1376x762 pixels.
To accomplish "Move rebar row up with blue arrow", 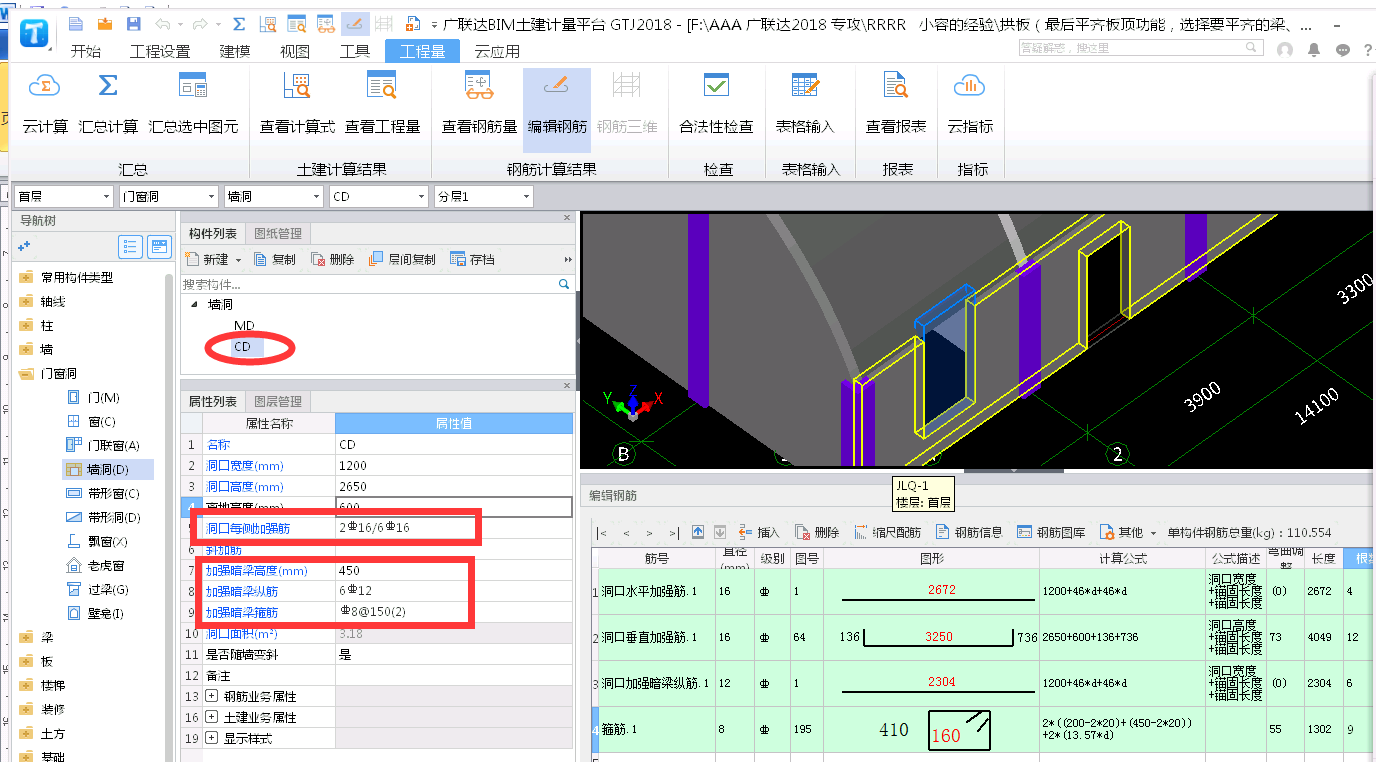I will (x=698, y=532).
